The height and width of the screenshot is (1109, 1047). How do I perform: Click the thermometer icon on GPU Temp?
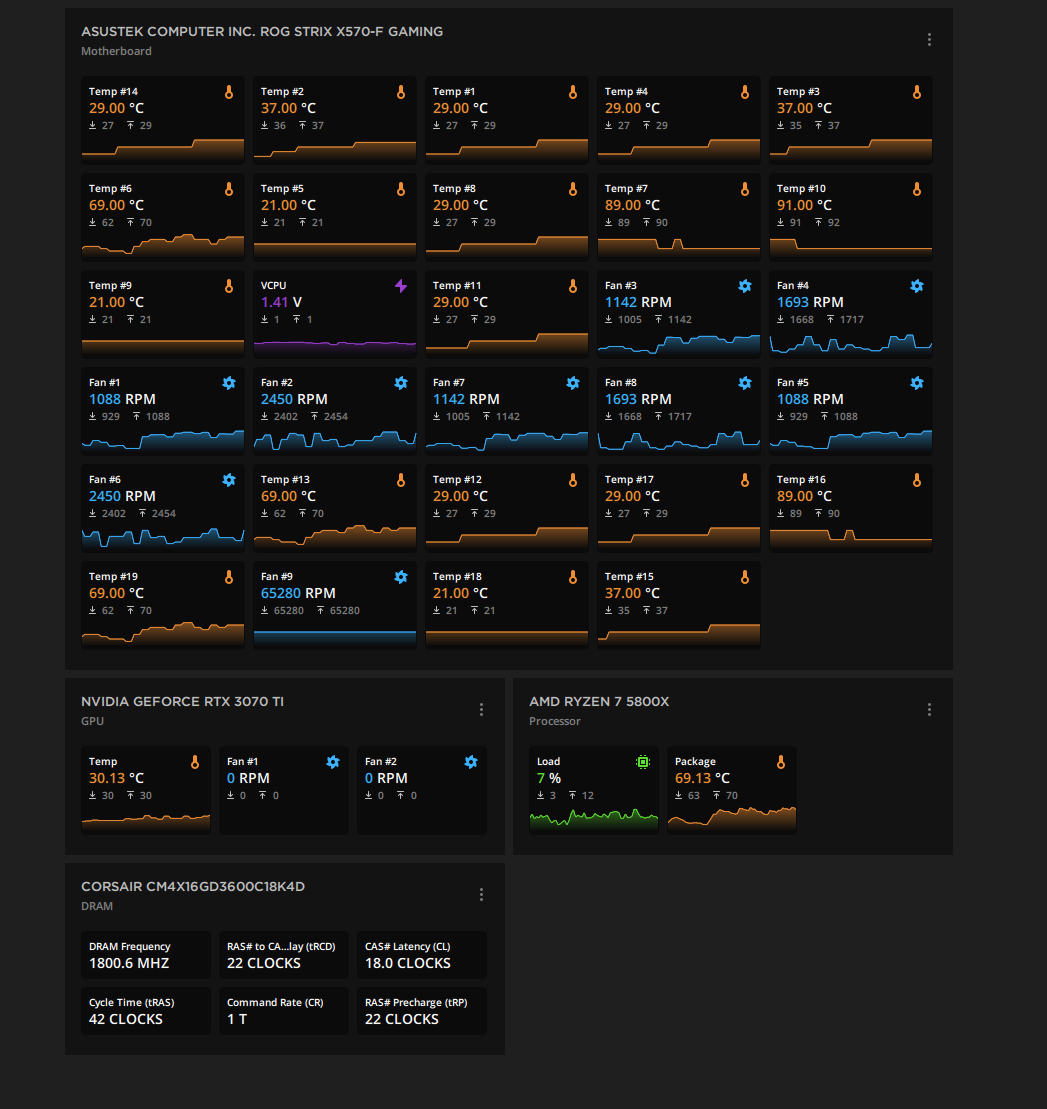(195, 762)
